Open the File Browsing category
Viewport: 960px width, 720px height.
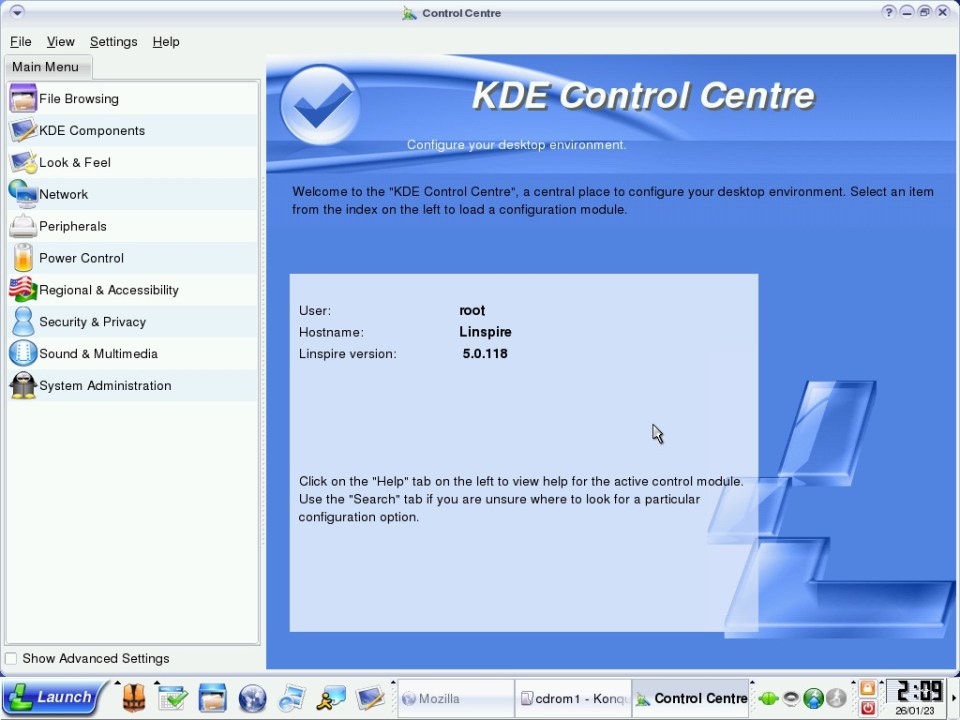pyautogui.click(x=78, y=99)
